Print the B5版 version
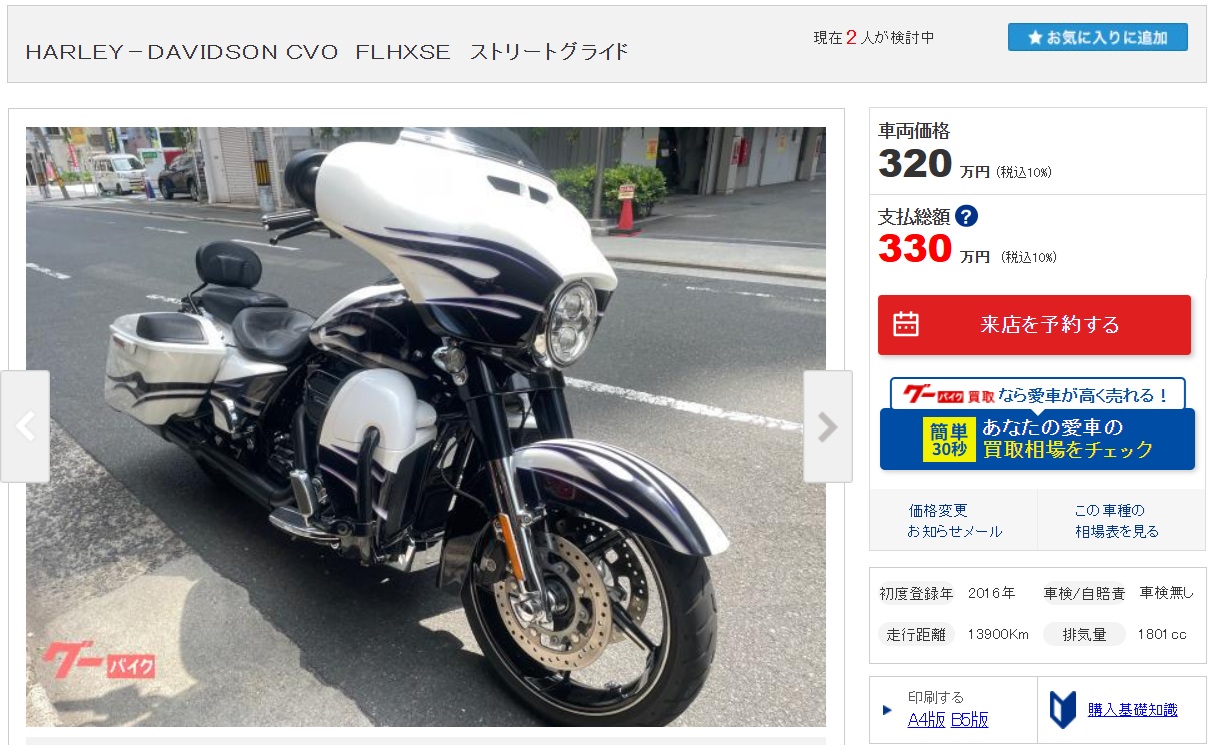1208x745 pixels. (x=969, y=719)
